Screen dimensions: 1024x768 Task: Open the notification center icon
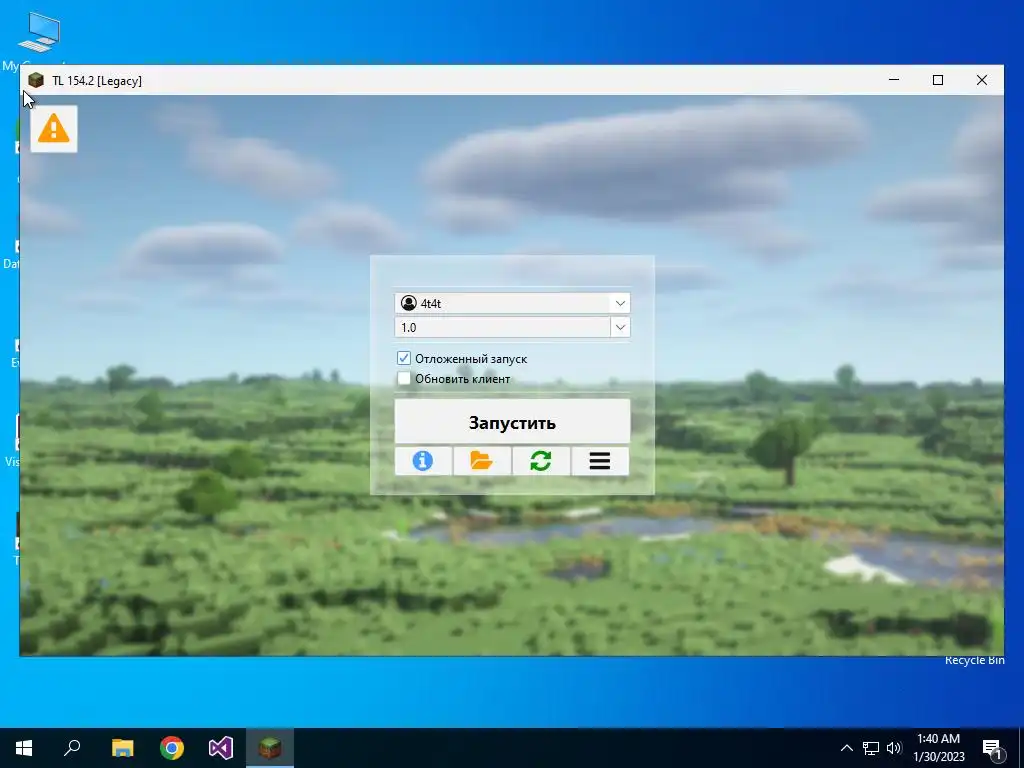click(x=993, y=748)
